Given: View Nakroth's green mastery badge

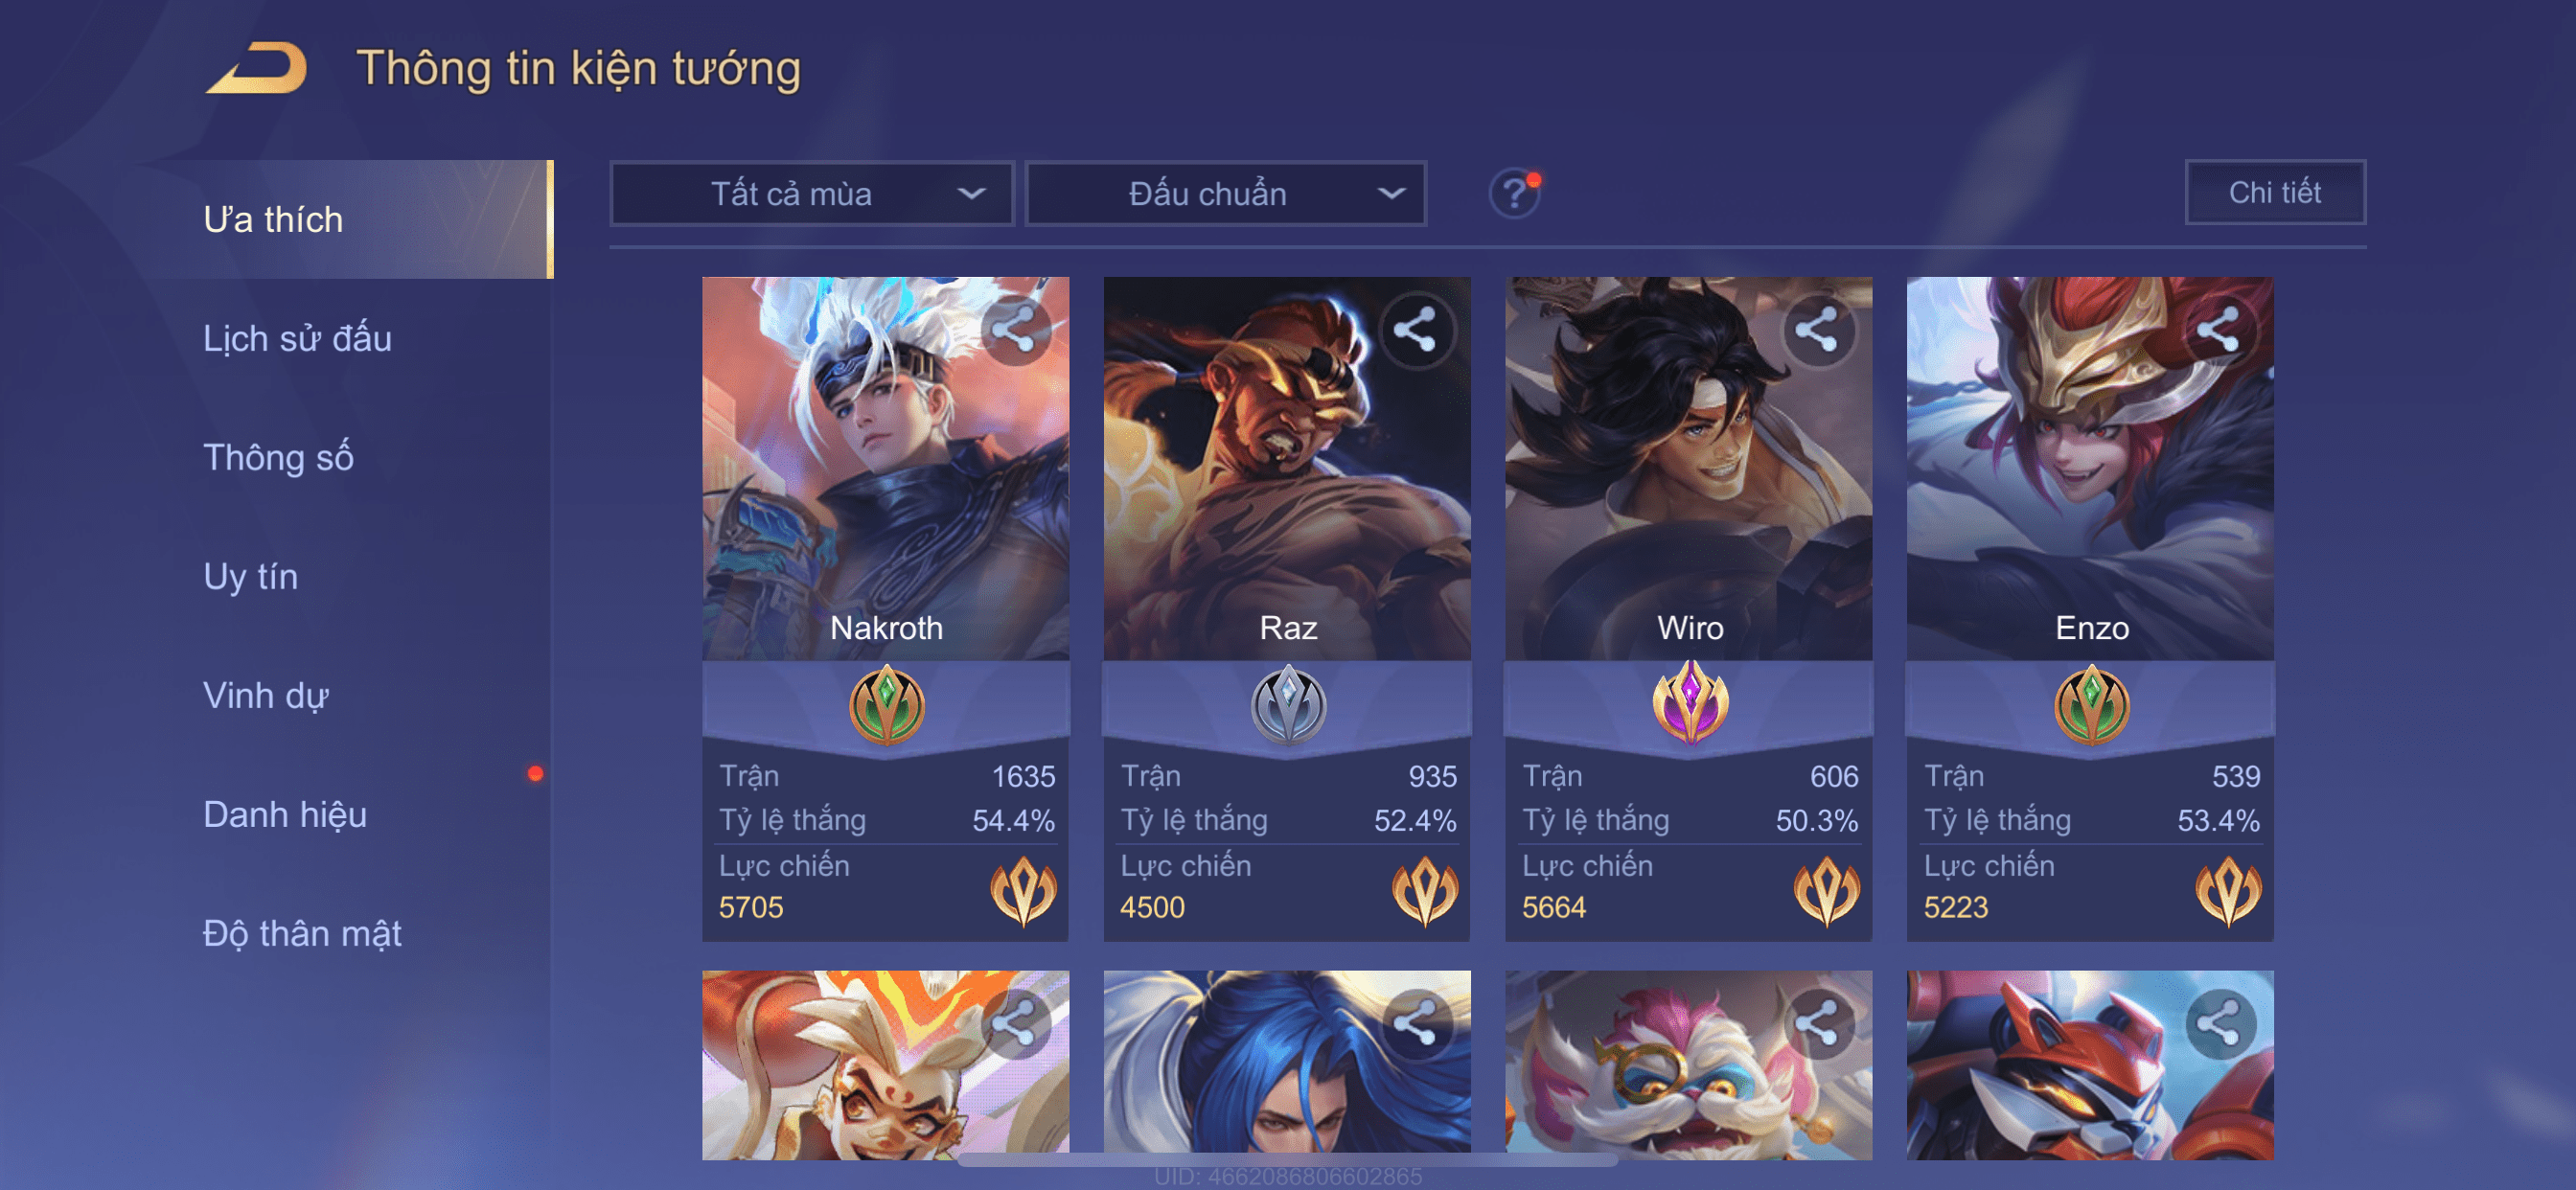Looking at the screenshot, I should 887,704.
